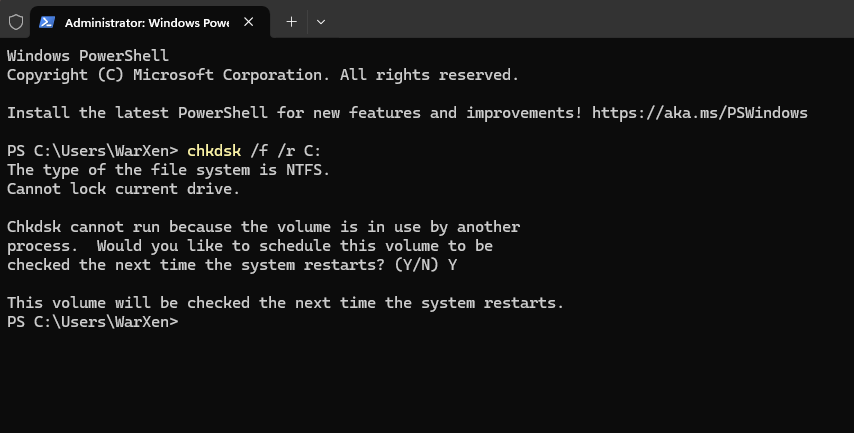Open a new tab with the plus button

(x=292, y=21)
